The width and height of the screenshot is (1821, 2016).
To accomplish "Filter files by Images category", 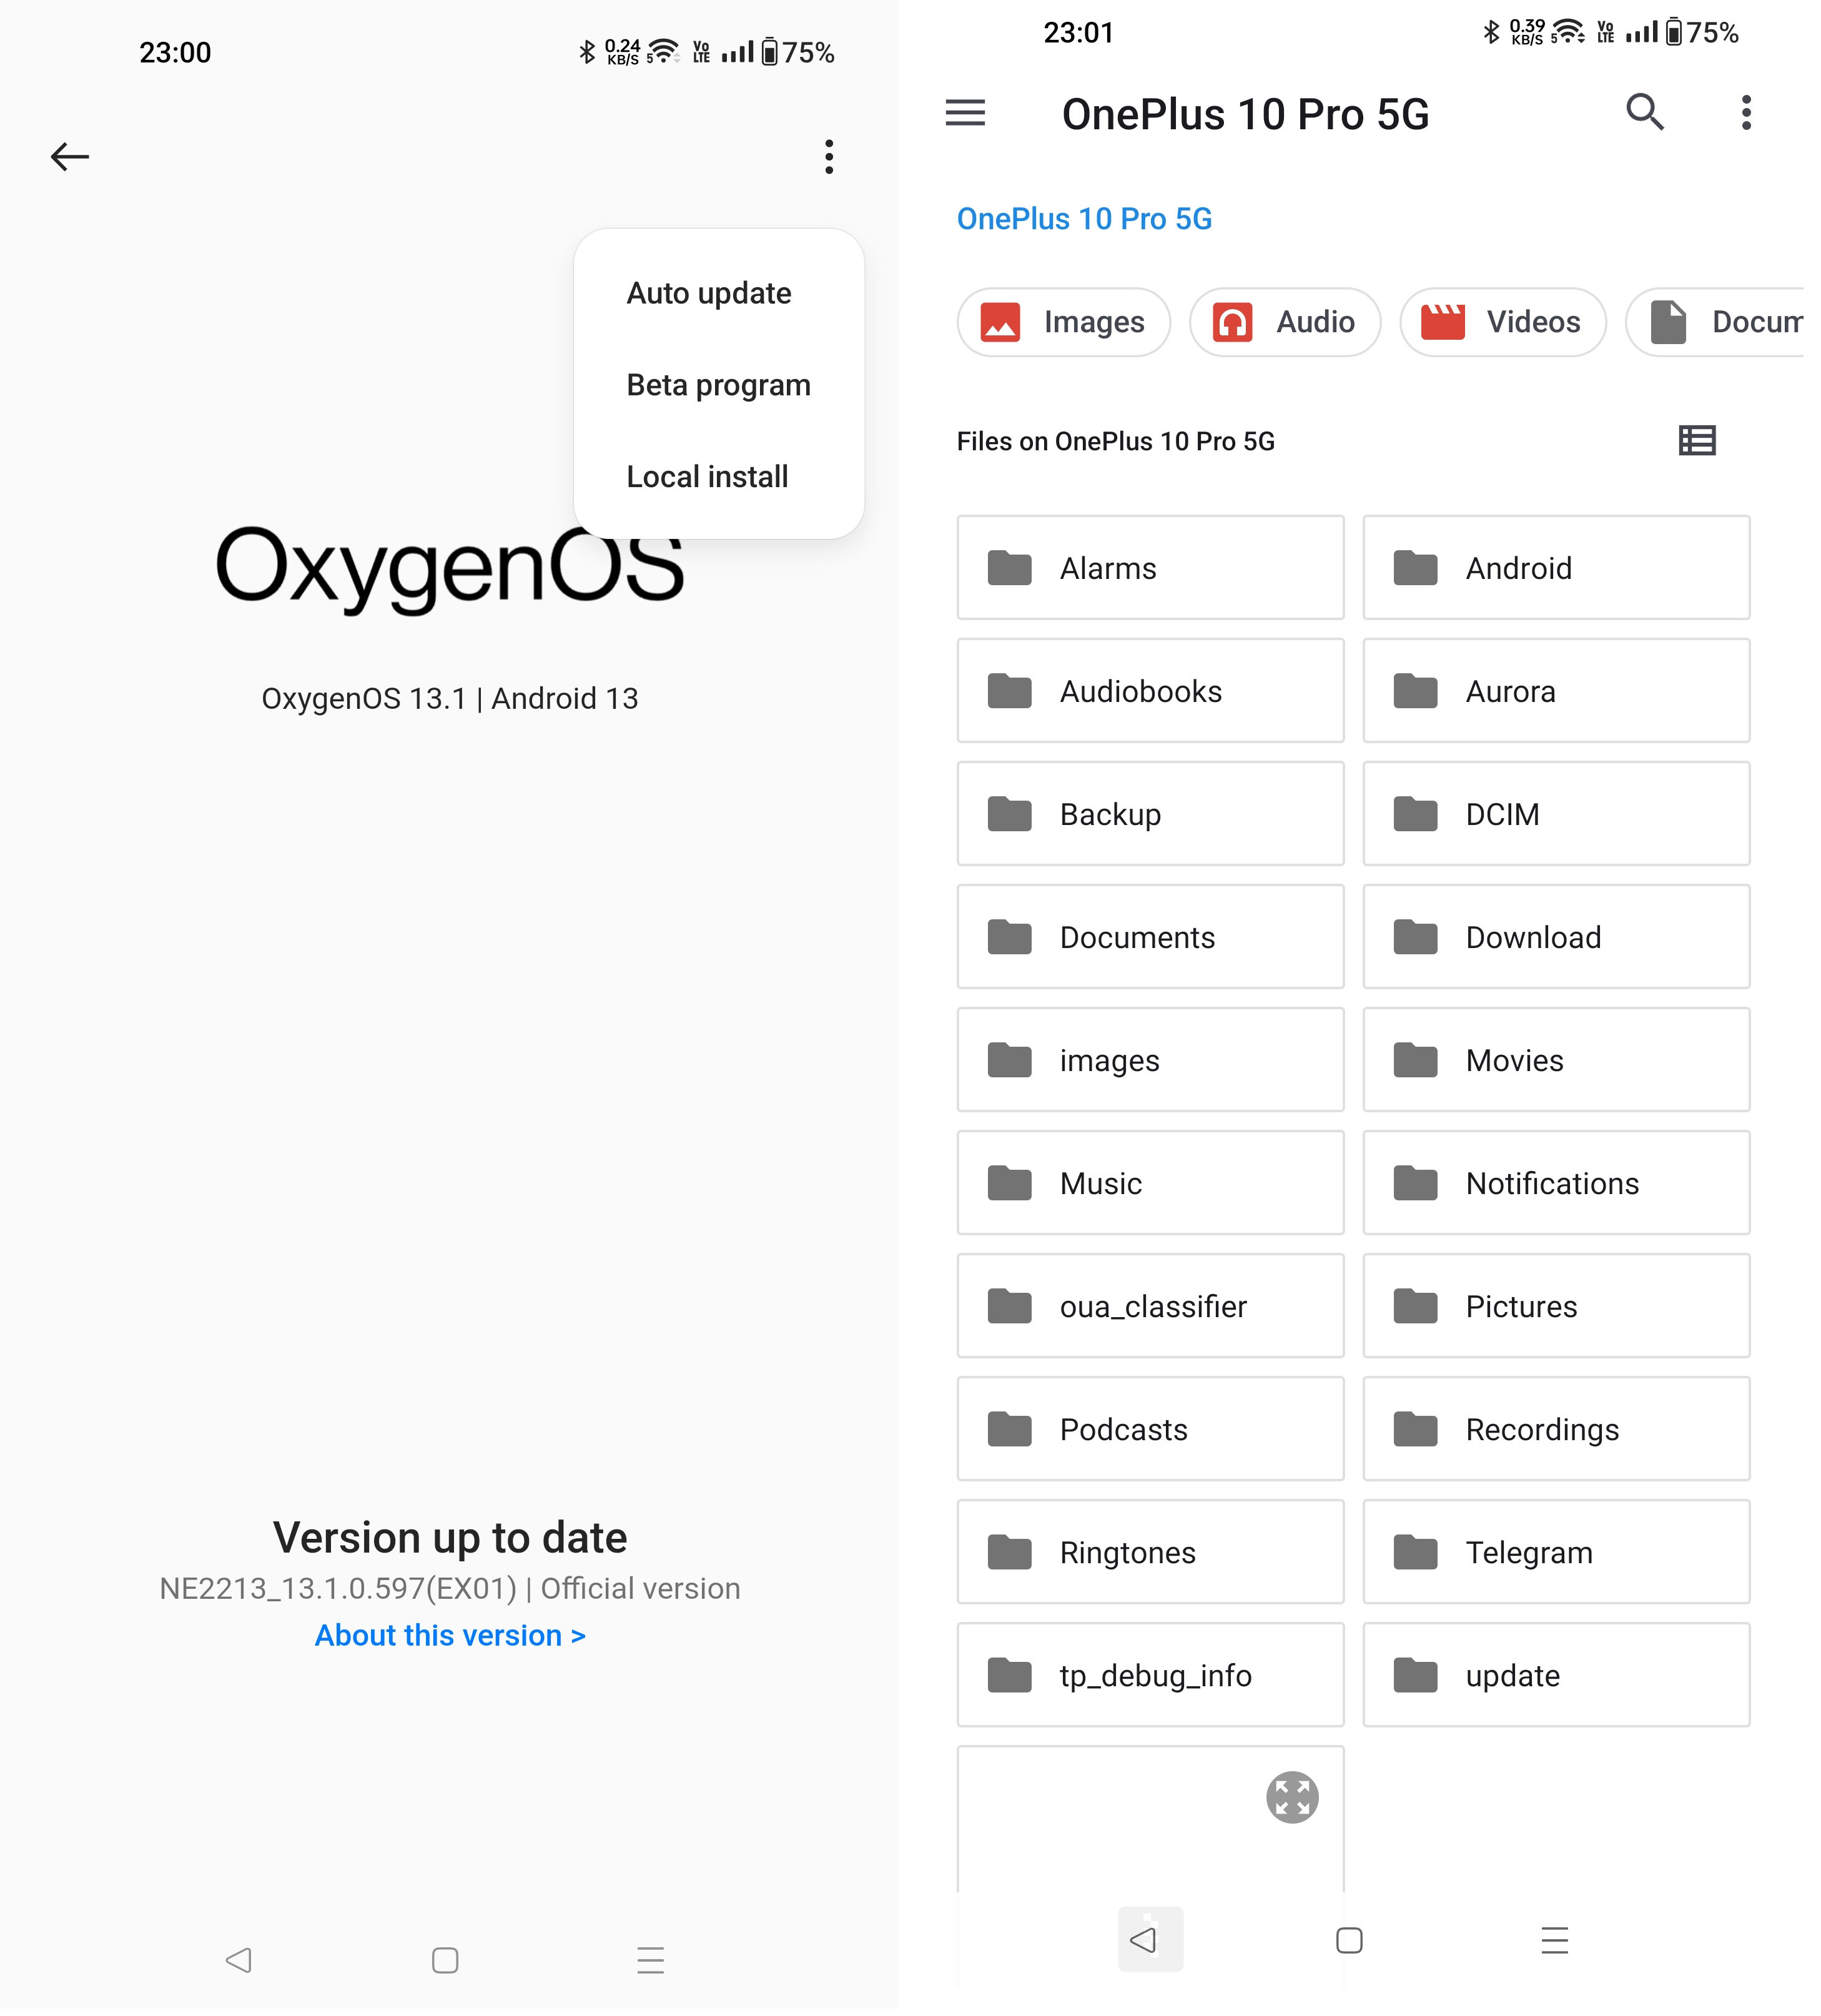I will click(x=1063, y=322).
